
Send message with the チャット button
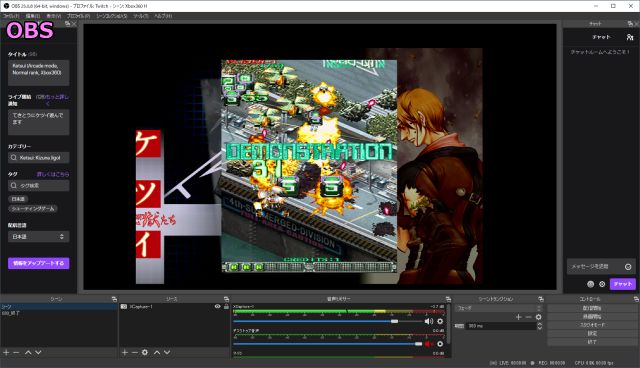pos(622,284)
